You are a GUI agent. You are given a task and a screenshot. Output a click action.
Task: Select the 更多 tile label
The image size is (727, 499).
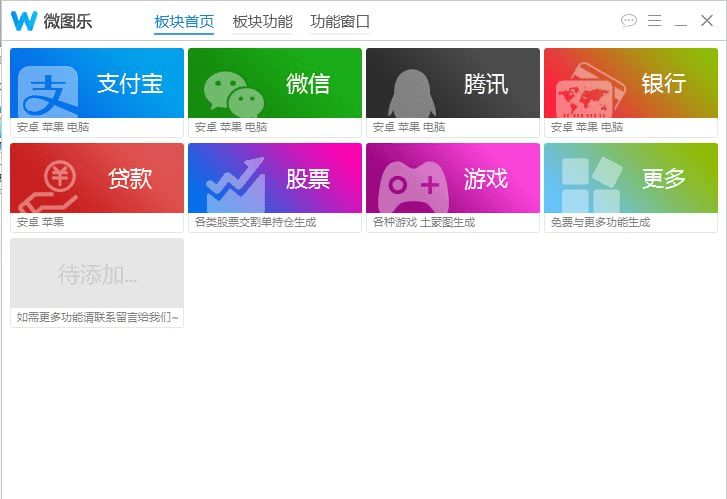pos(664,179)
